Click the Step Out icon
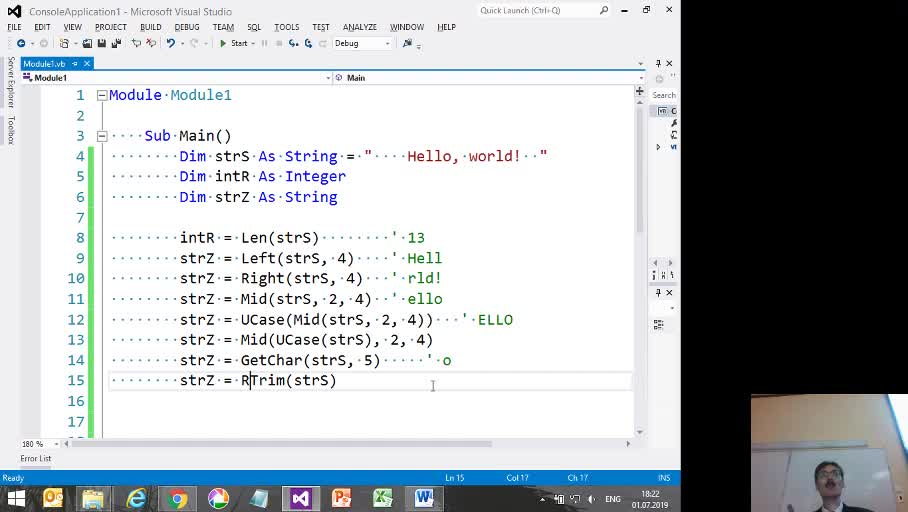Viewport: 908px width, 512px height. tap(323, 43)
